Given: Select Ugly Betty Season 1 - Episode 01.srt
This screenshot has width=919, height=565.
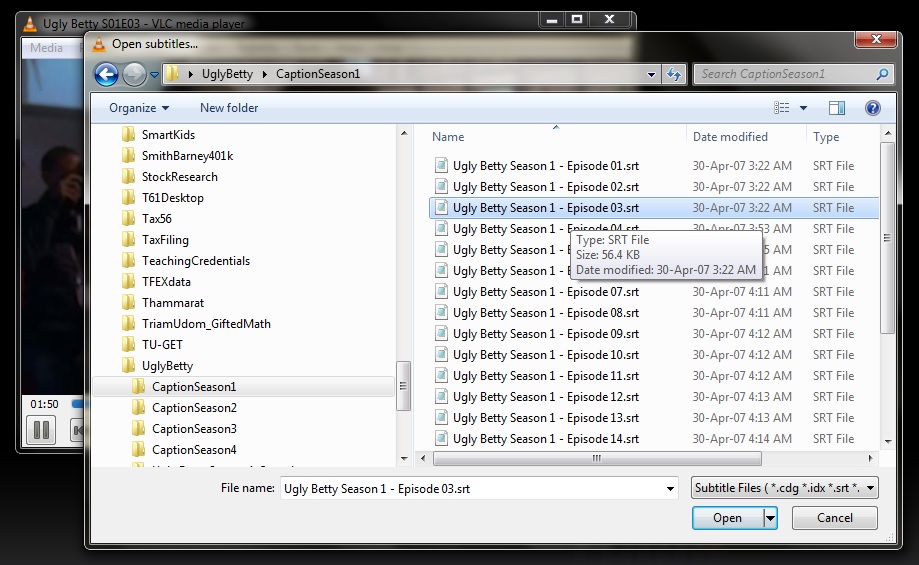Looking at the screenshot, I should (546, 166).
